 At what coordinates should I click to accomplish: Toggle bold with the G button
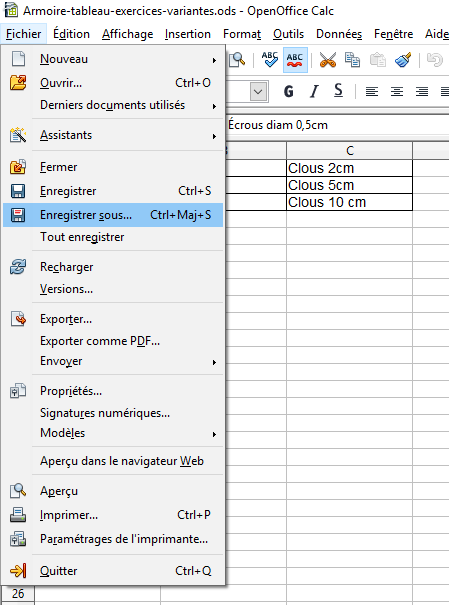[x=289, y=91]
